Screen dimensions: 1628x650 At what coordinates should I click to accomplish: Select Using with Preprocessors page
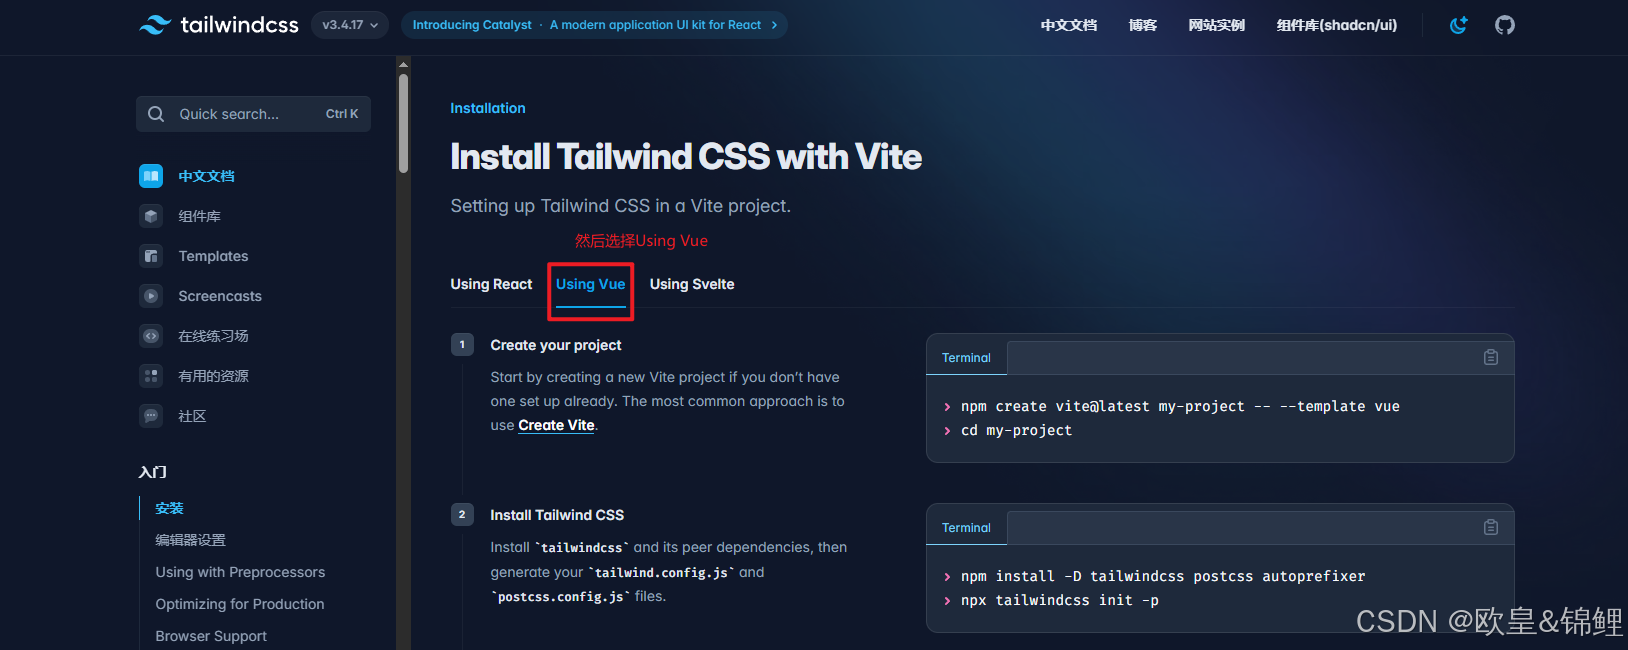240,572
